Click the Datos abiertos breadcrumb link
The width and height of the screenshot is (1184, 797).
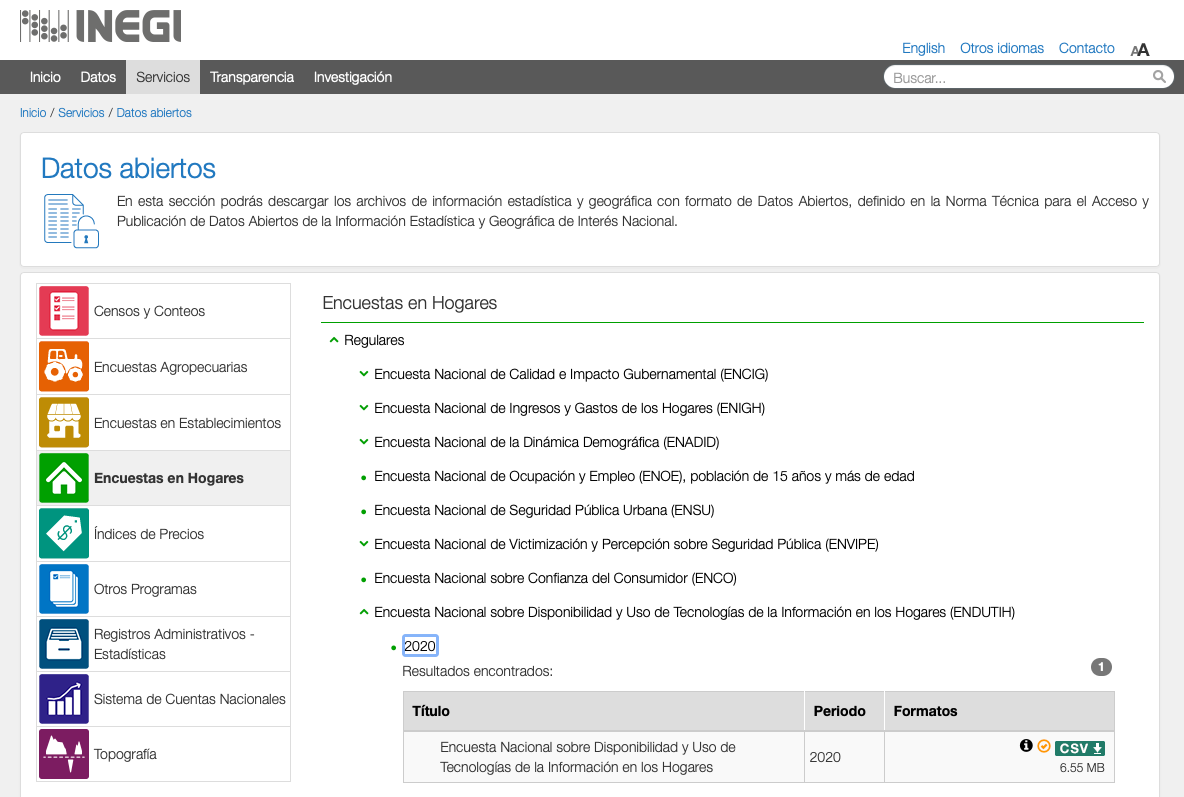click(154, 113)
